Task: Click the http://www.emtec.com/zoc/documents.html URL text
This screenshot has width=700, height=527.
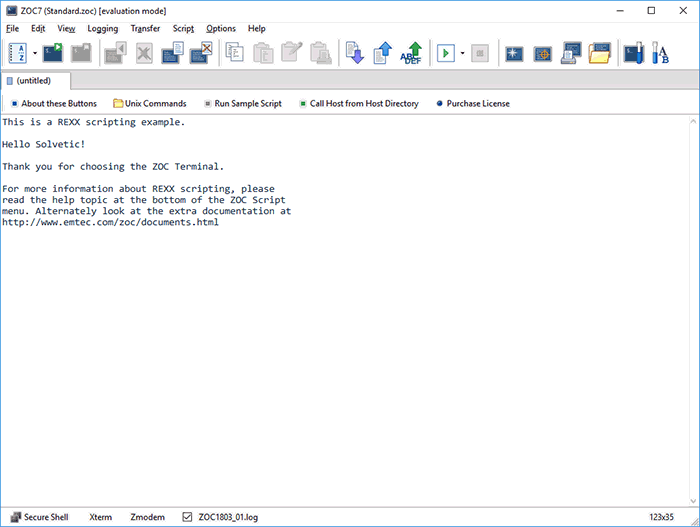Action: pyautogui.click(x=110, y=222)
